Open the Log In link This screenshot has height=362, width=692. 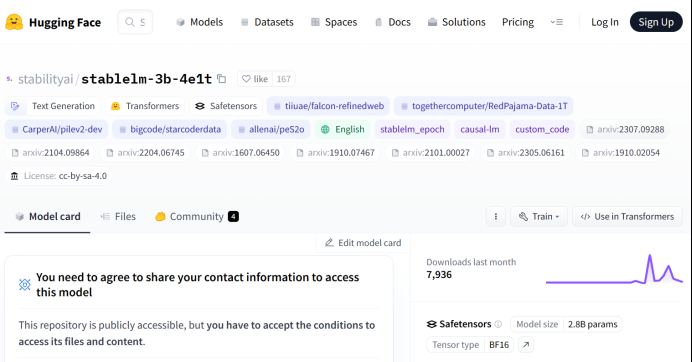[605, 22]
